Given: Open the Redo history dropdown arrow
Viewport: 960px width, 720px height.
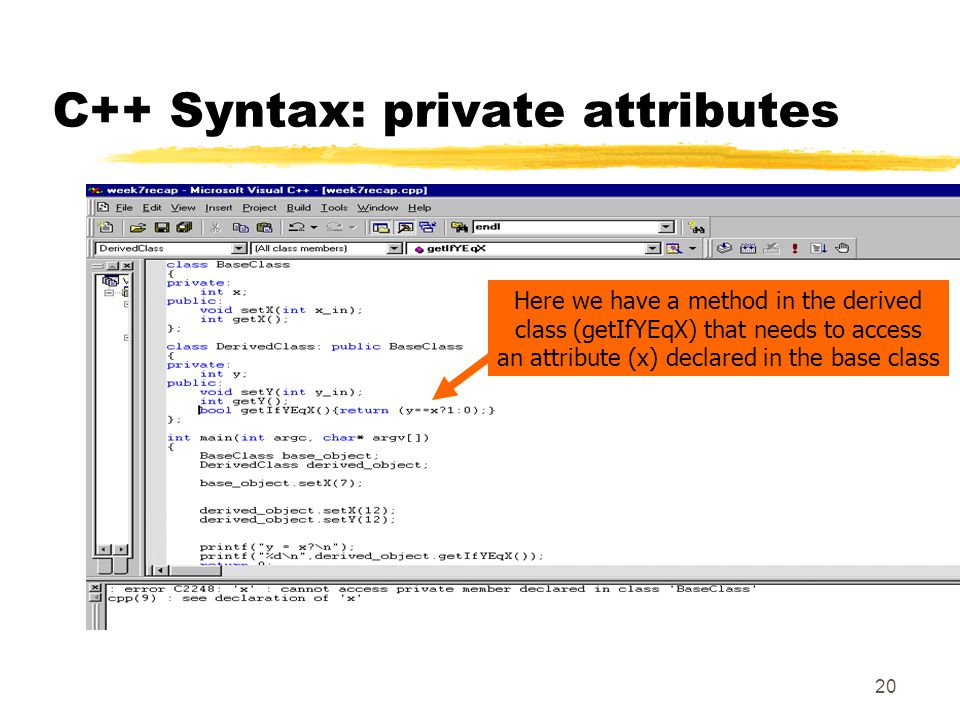Looking at the screenshot, I should (x=352, y=228).
